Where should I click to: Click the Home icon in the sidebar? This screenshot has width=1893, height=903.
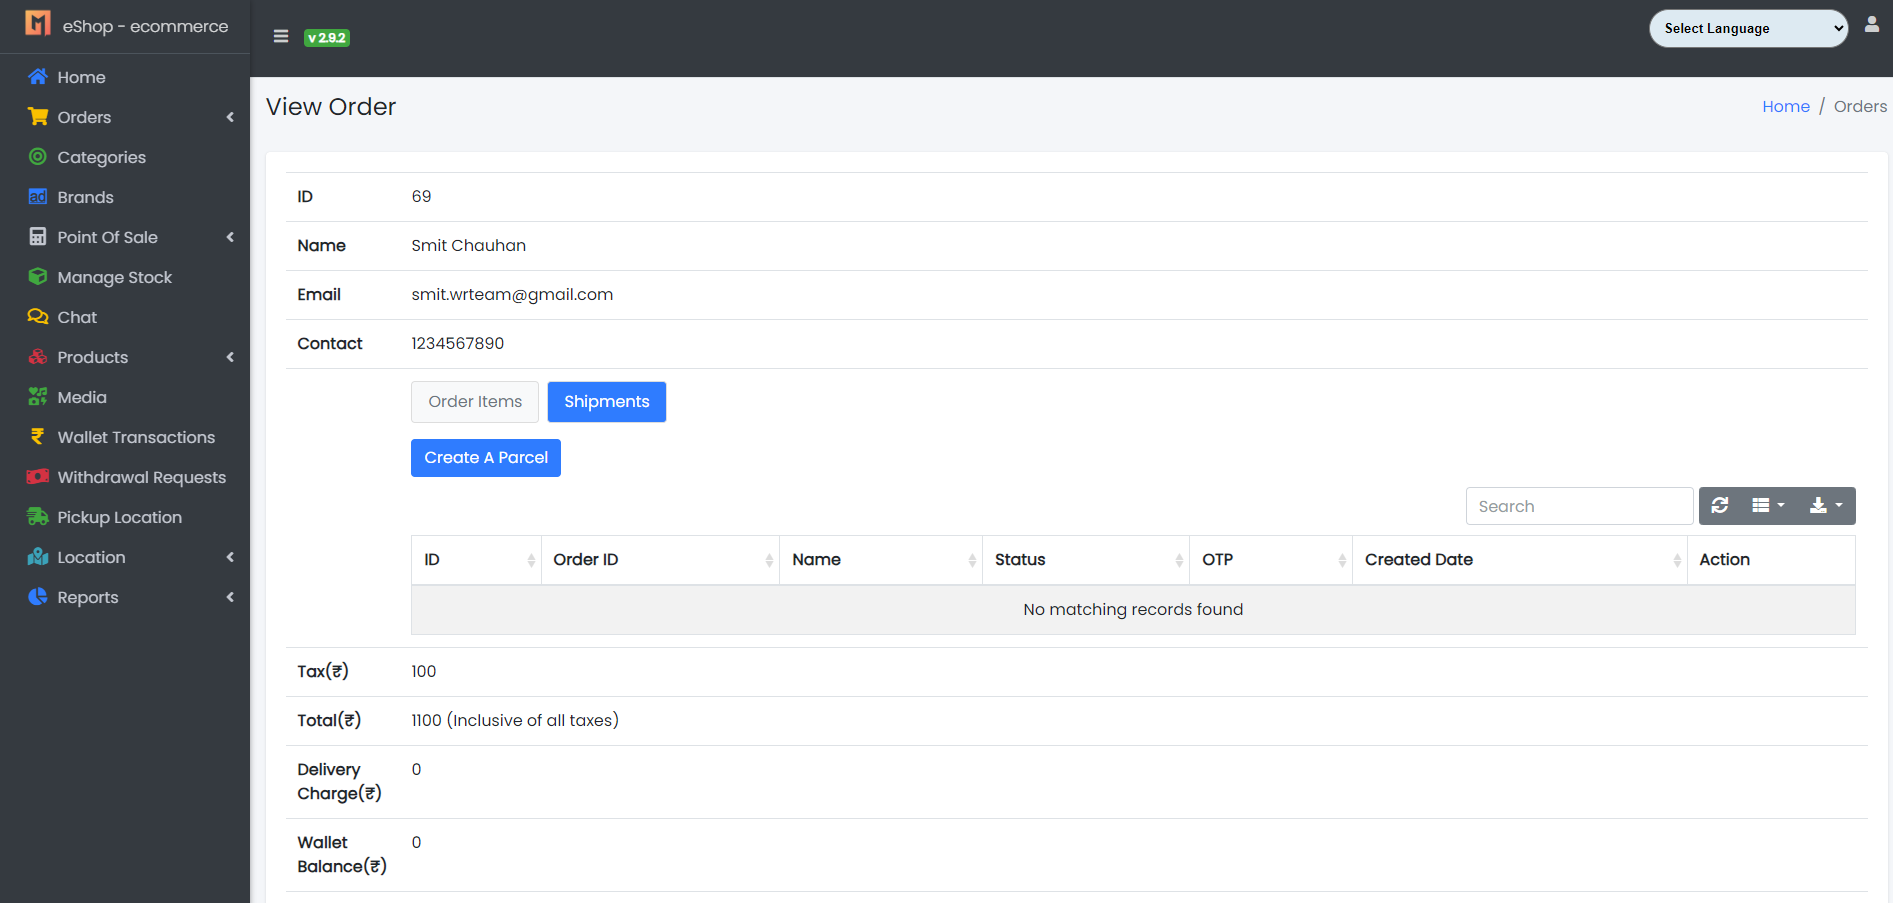click(x=38, y=77)
